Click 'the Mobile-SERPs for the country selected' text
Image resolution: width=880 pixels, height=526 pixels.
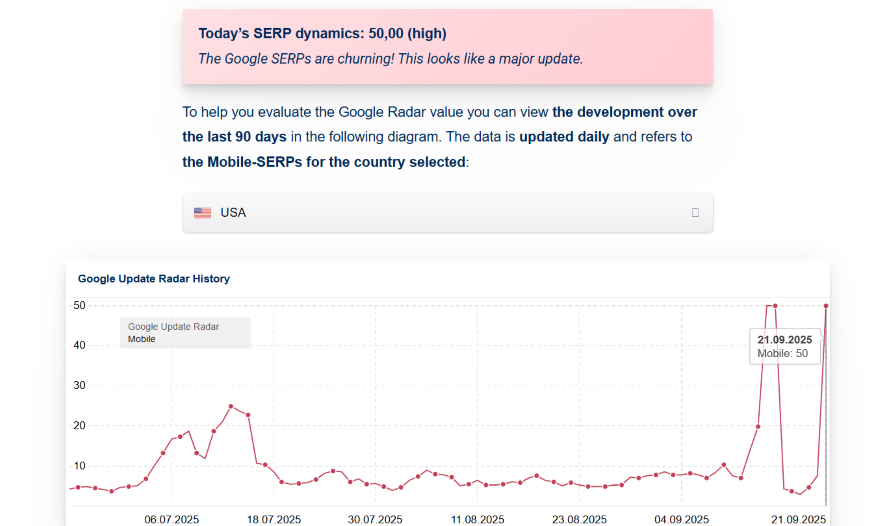tap(324, 162)
